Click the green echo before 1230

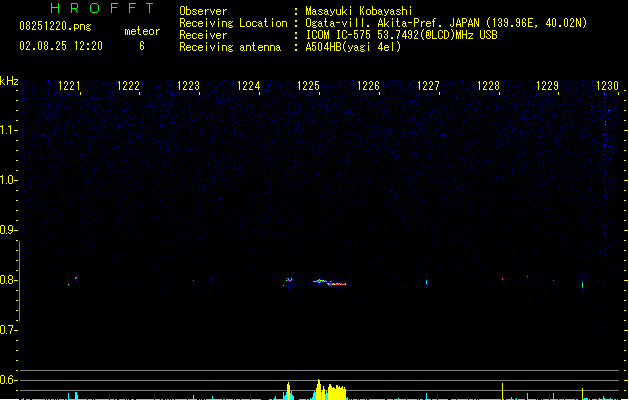[582, 285]
